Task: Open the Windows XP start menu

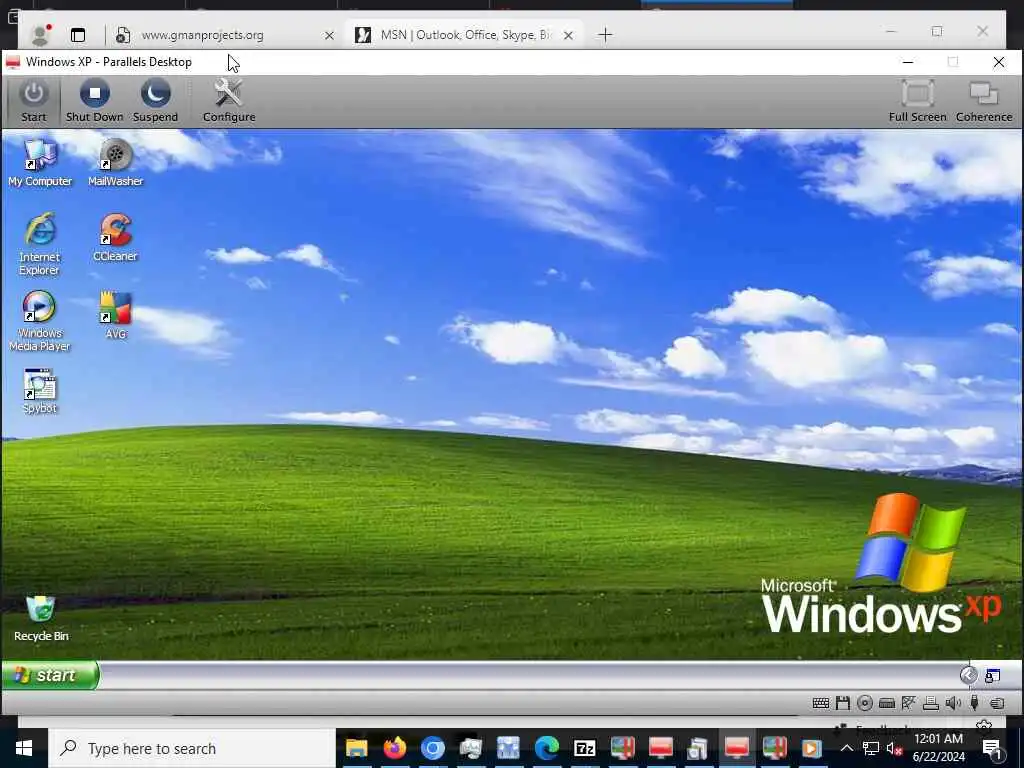Action: point(50,675)
